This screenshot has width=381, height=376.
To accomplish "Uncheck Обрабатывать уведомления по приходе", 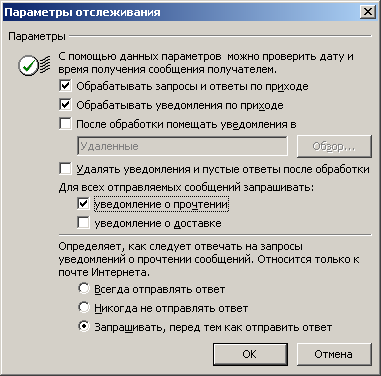I will (65, 105).
